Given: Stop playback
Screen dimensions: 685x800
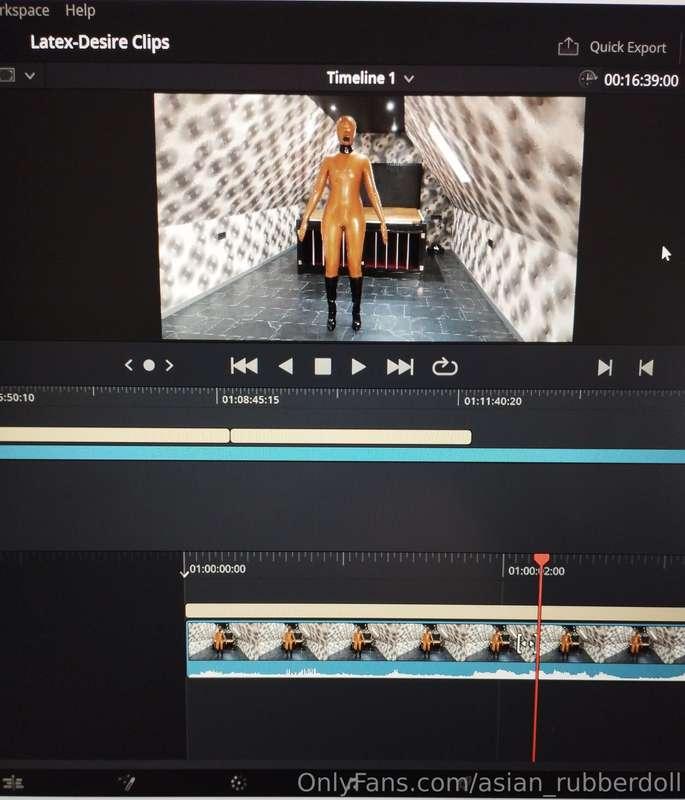Looking at the screenshot, I should (x=322, y=366).
